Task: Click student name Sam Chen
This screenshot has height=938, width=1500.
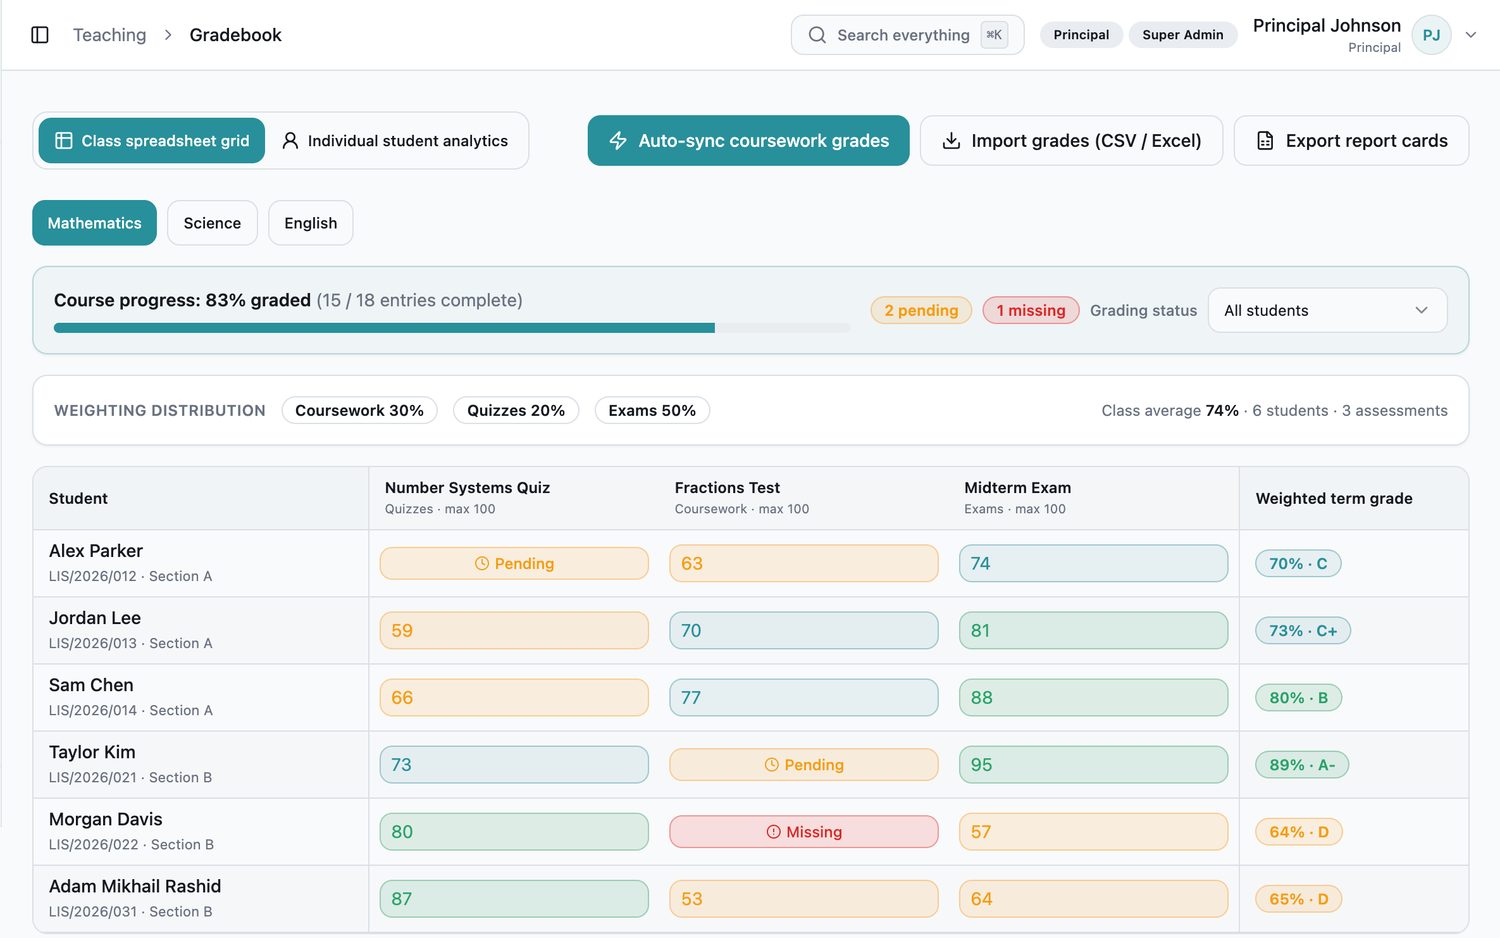Action: point(91,685)
